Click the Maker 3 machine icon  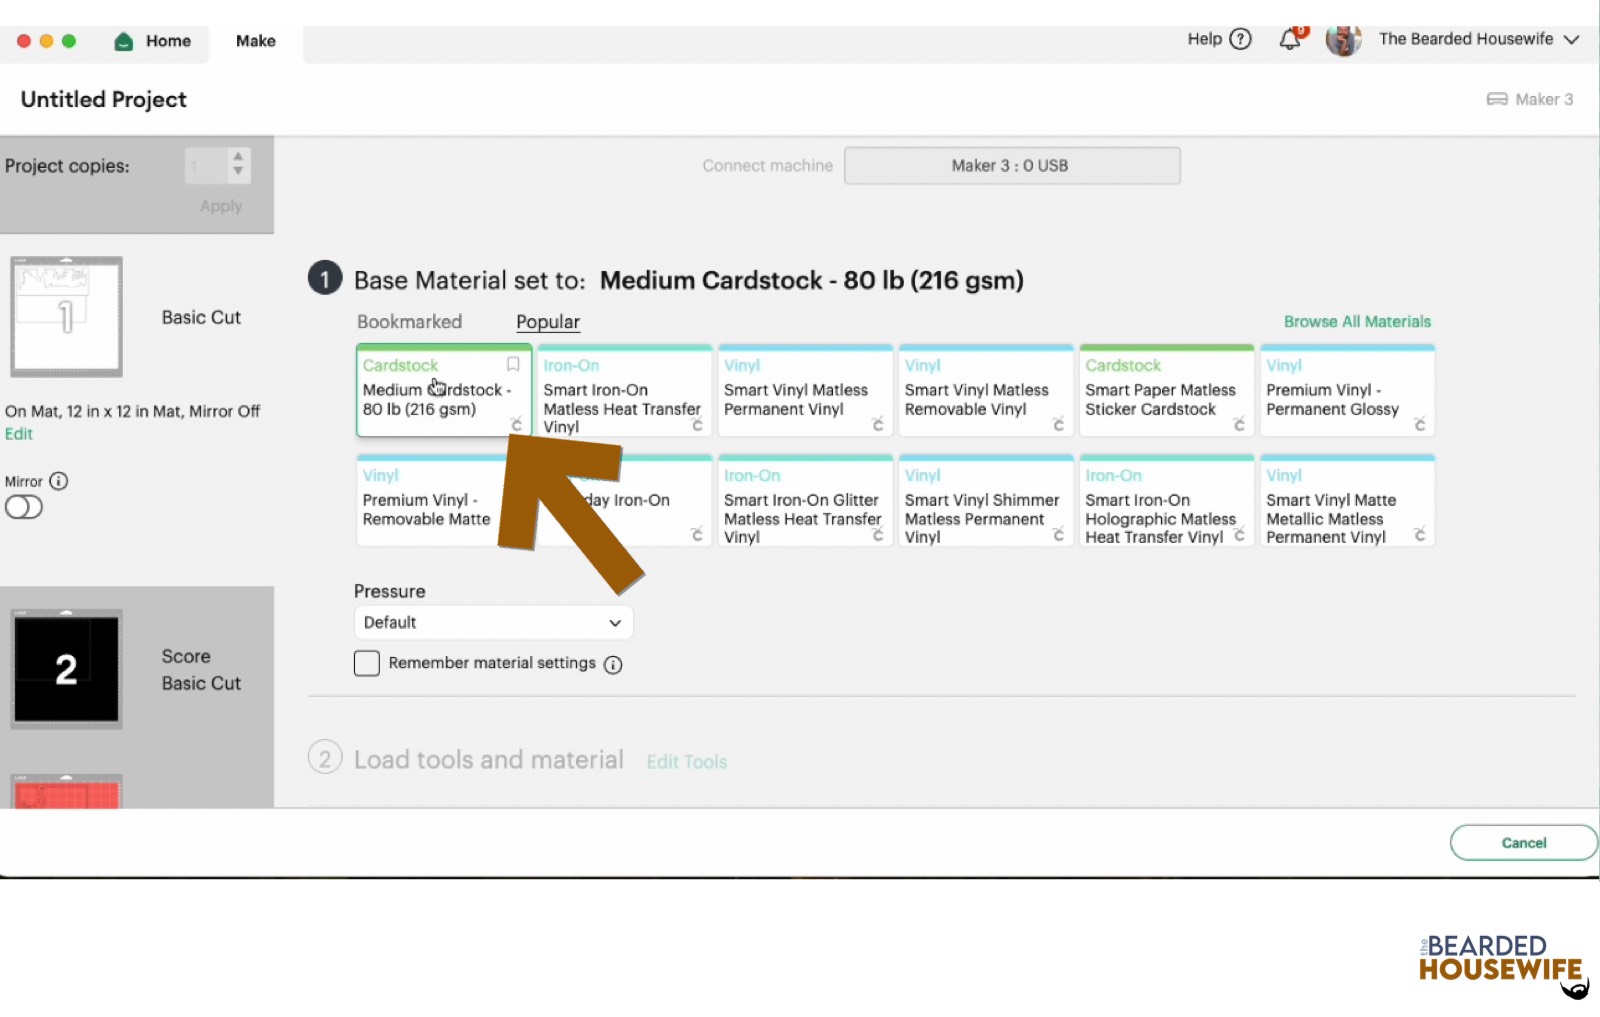click(x=1496, y=99)
